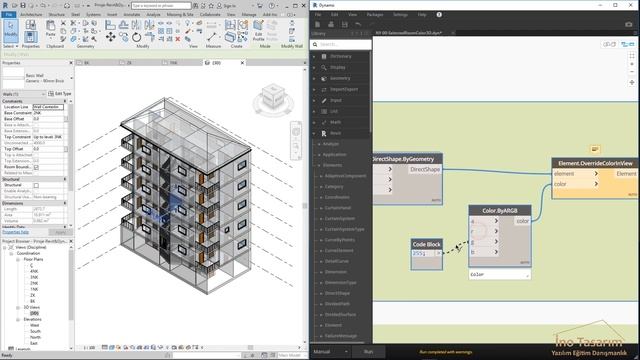Click the Edit Type icon in Properties

coord(51,94)
